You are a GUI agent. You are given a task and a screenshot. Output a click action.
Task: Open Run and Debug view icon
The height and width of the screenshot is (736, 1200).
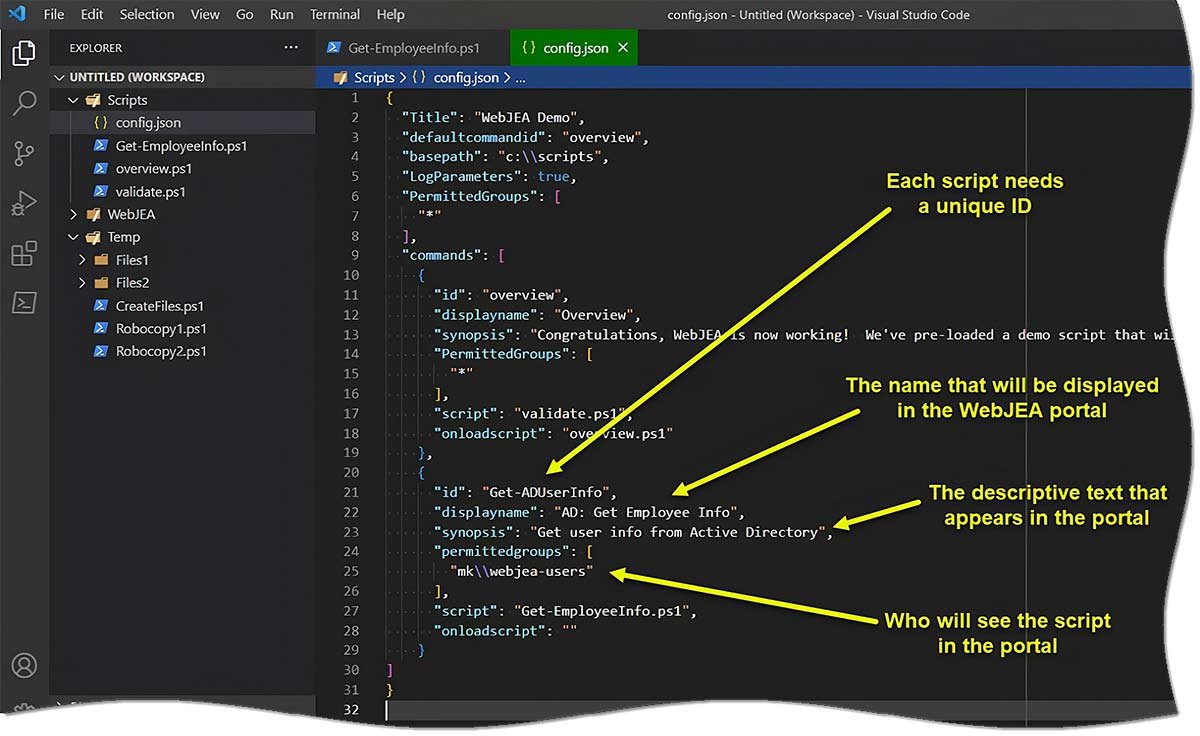(x=24, y=204)
